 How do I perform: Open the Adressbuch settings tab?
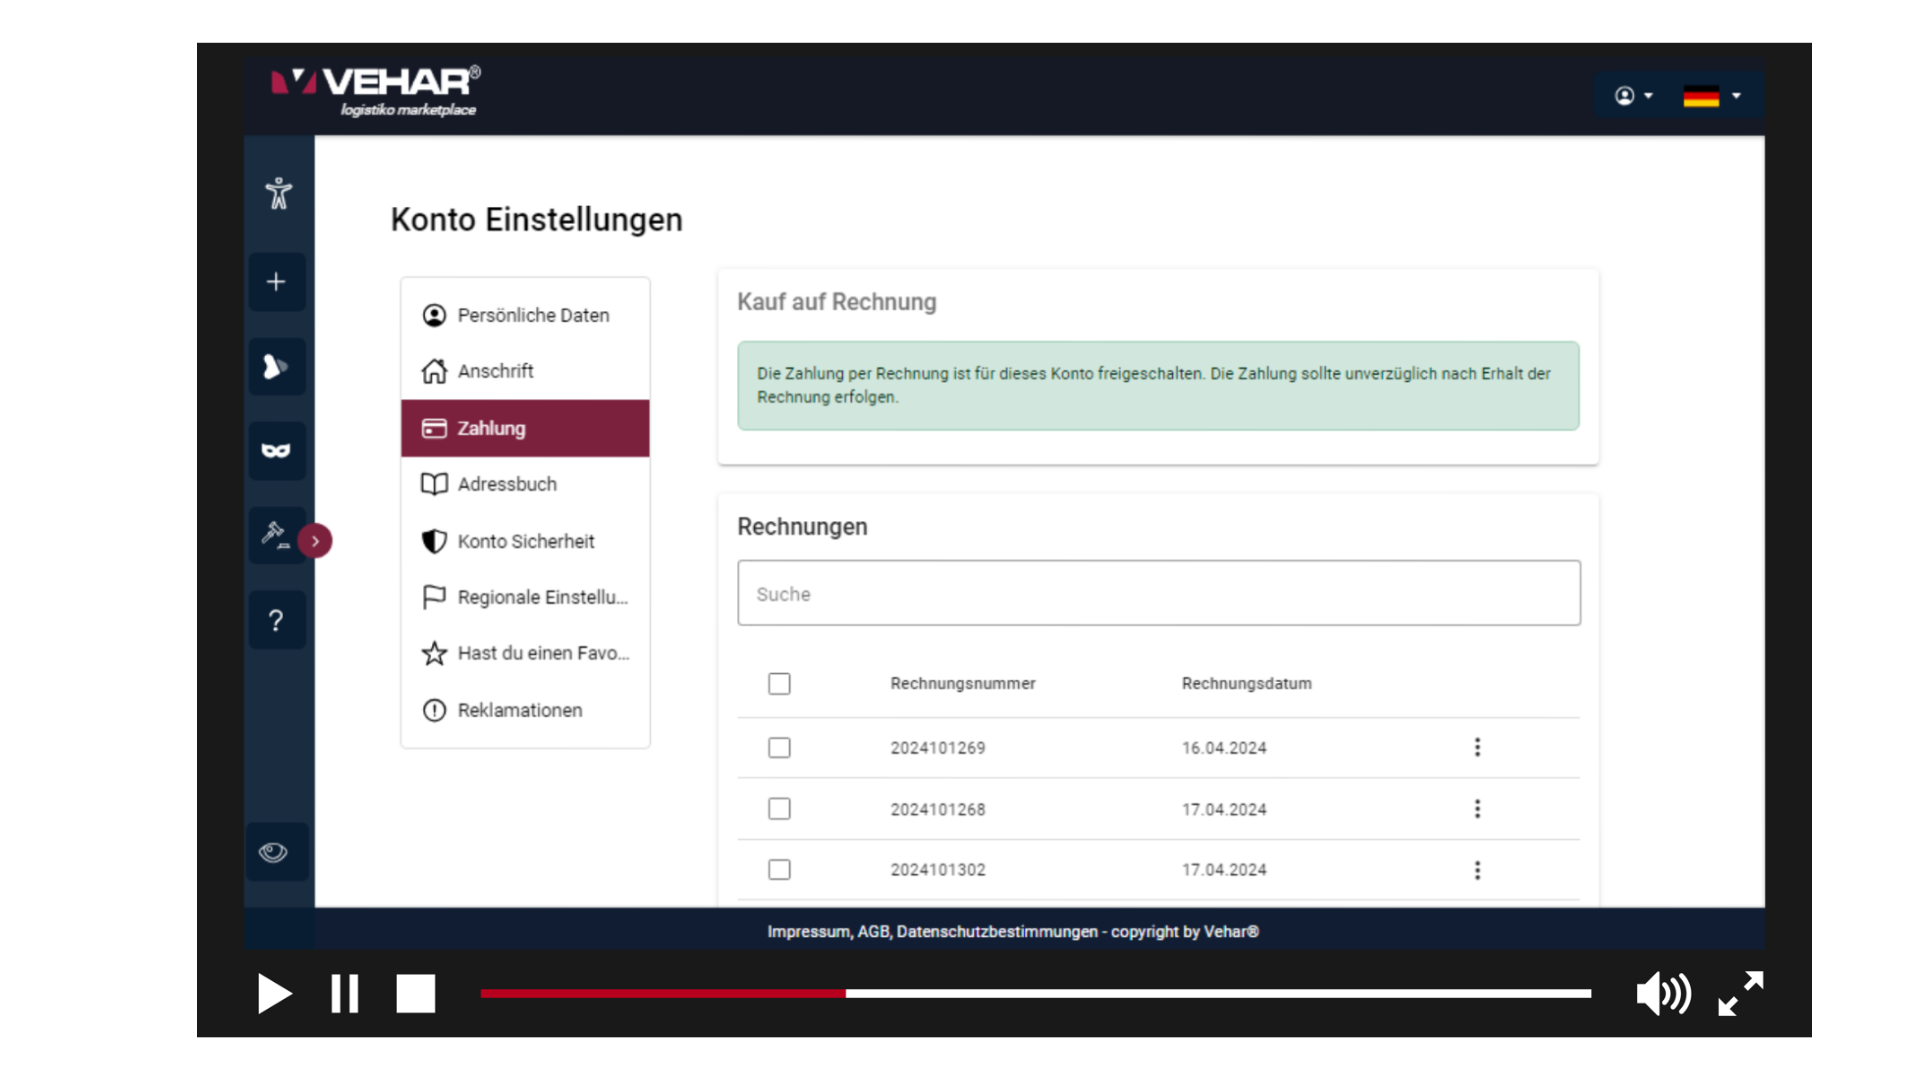(x=507, y=484)
